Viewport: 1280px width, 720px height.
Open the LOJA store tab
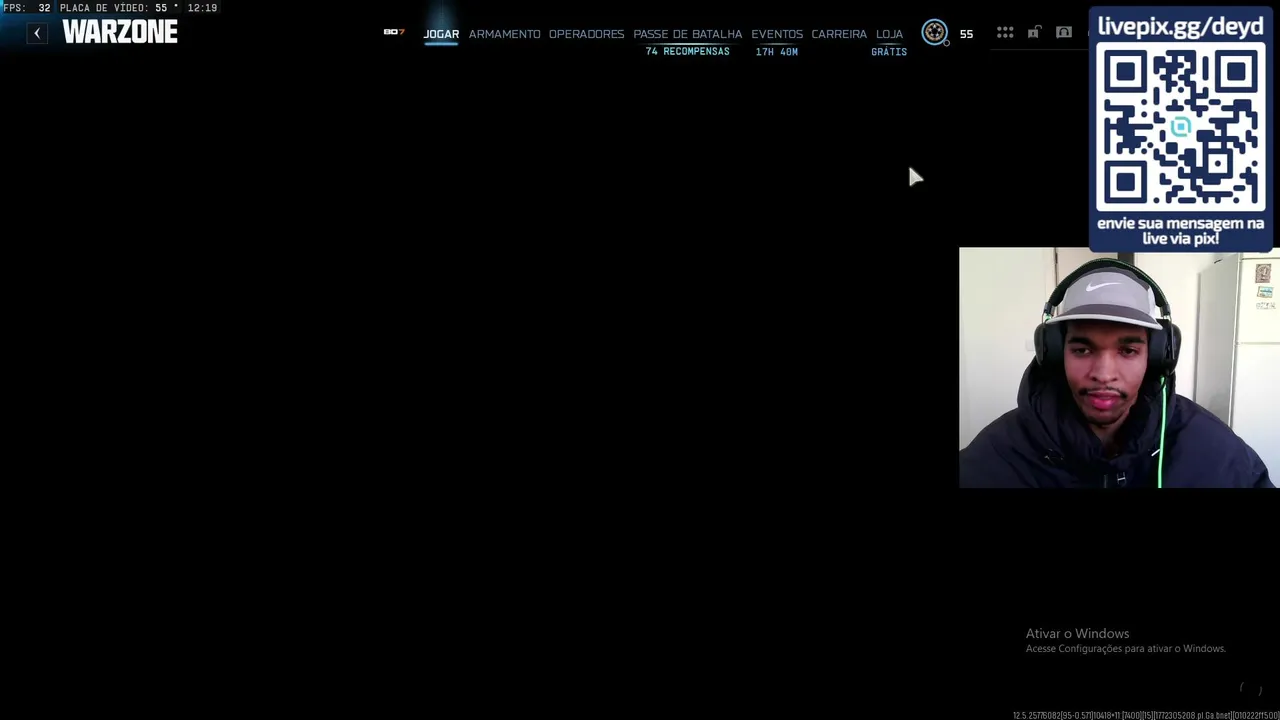(889, 34)
